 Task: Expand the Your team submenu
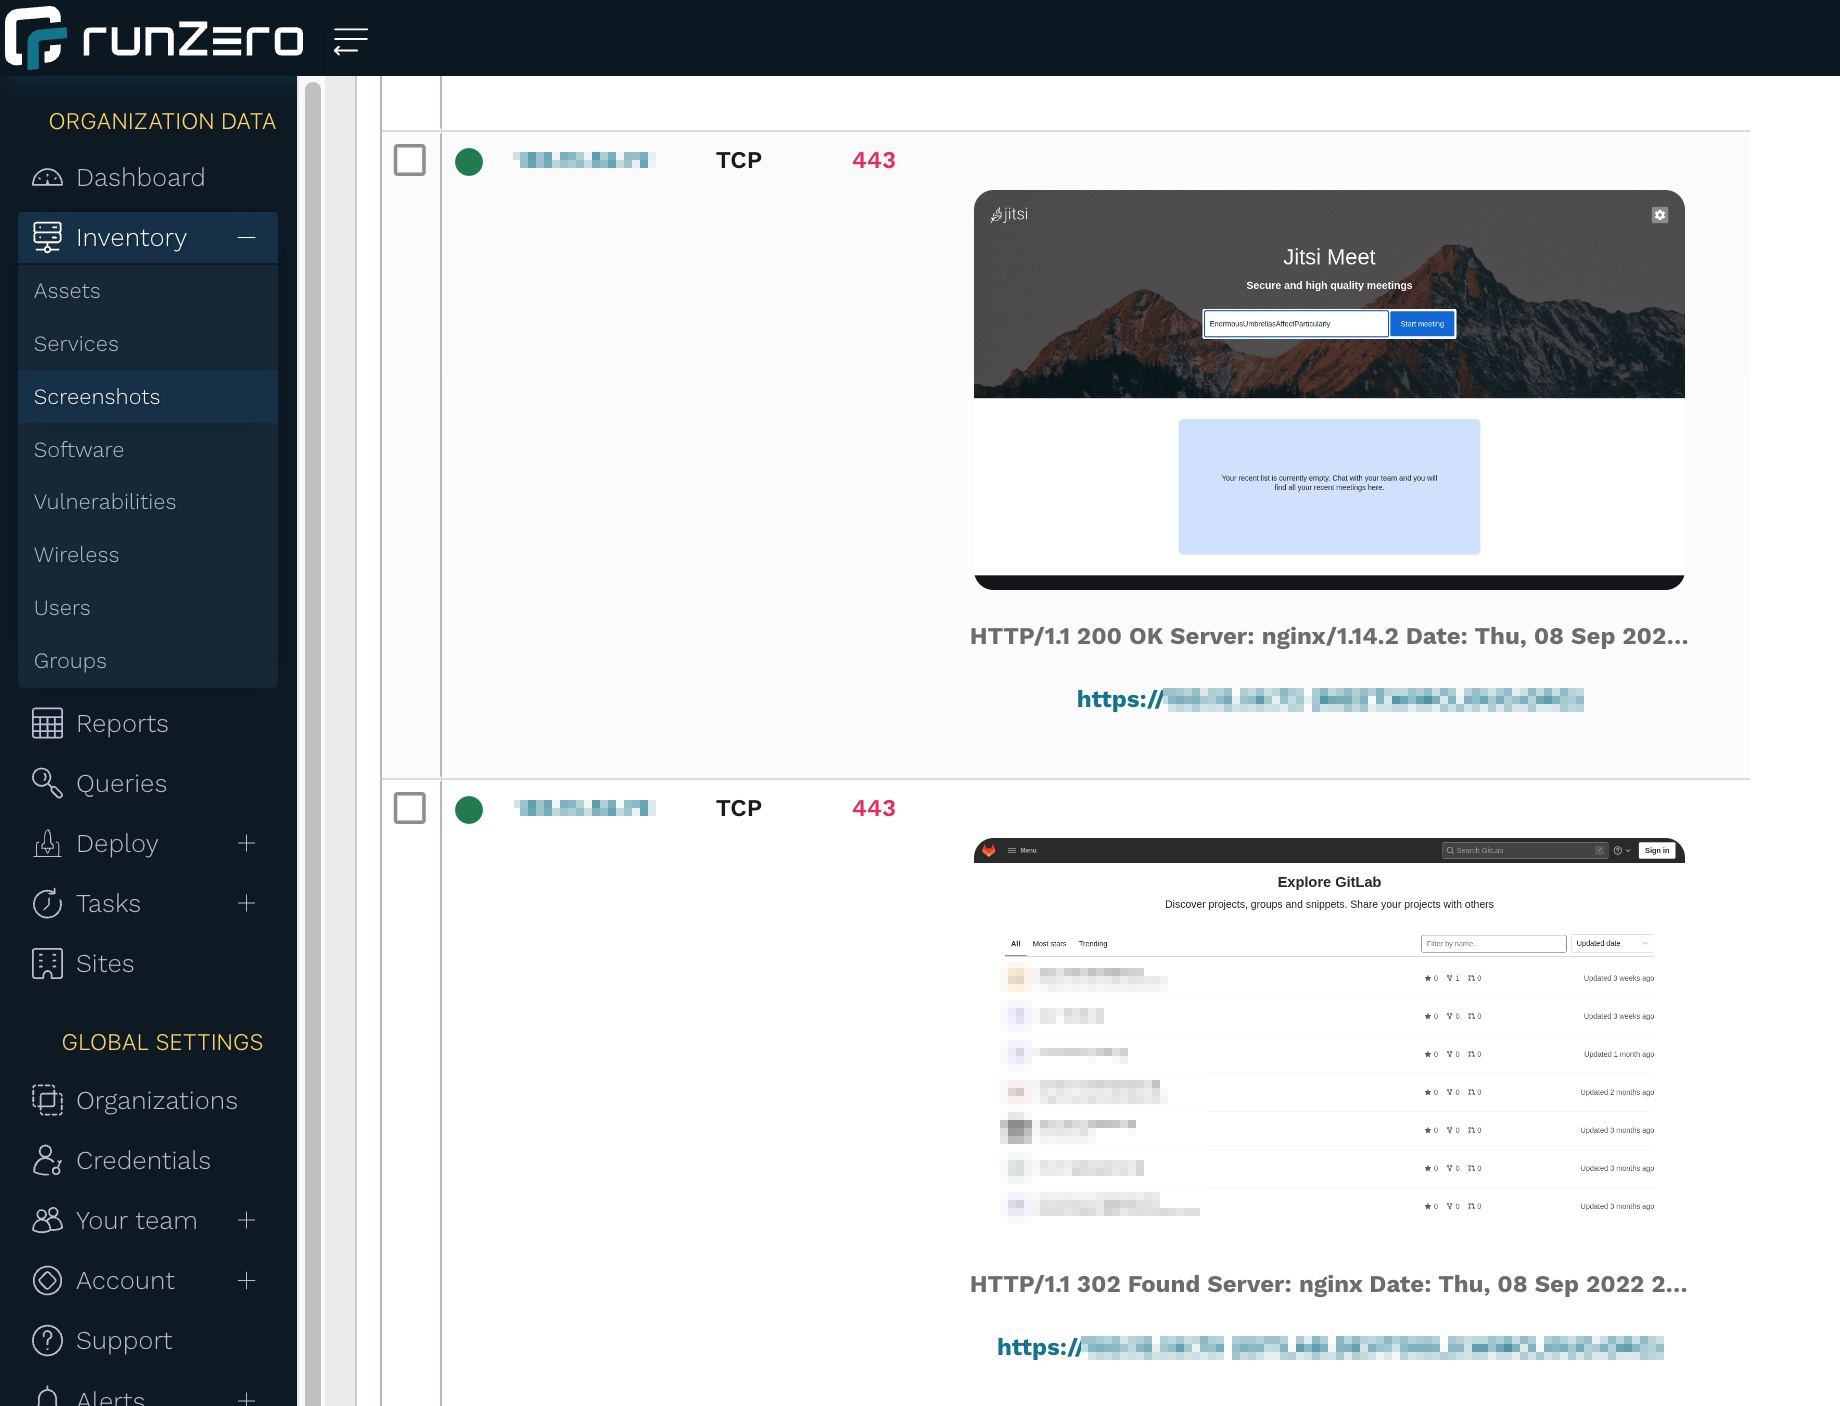point(246,1220)
